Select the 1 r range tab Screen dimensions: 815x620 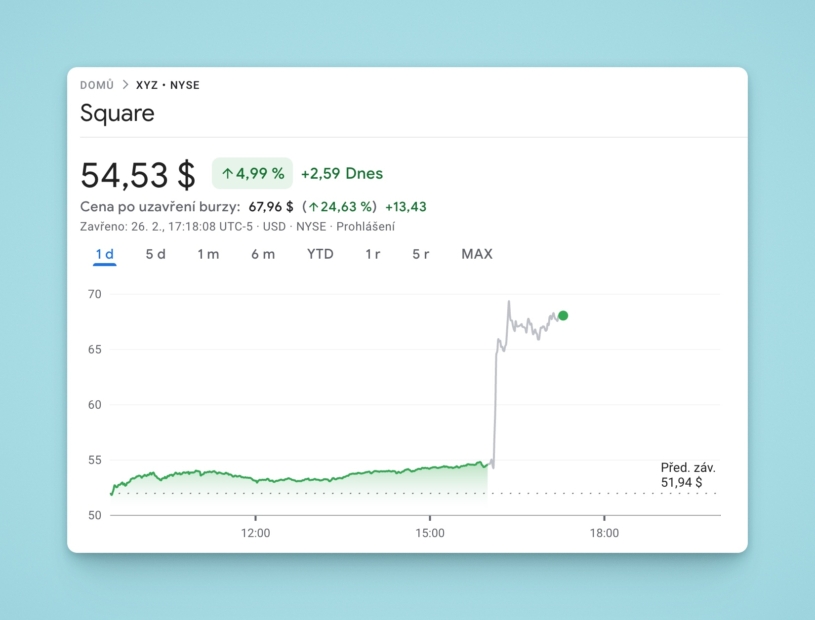pyautogui.click(x=372, y=254)
